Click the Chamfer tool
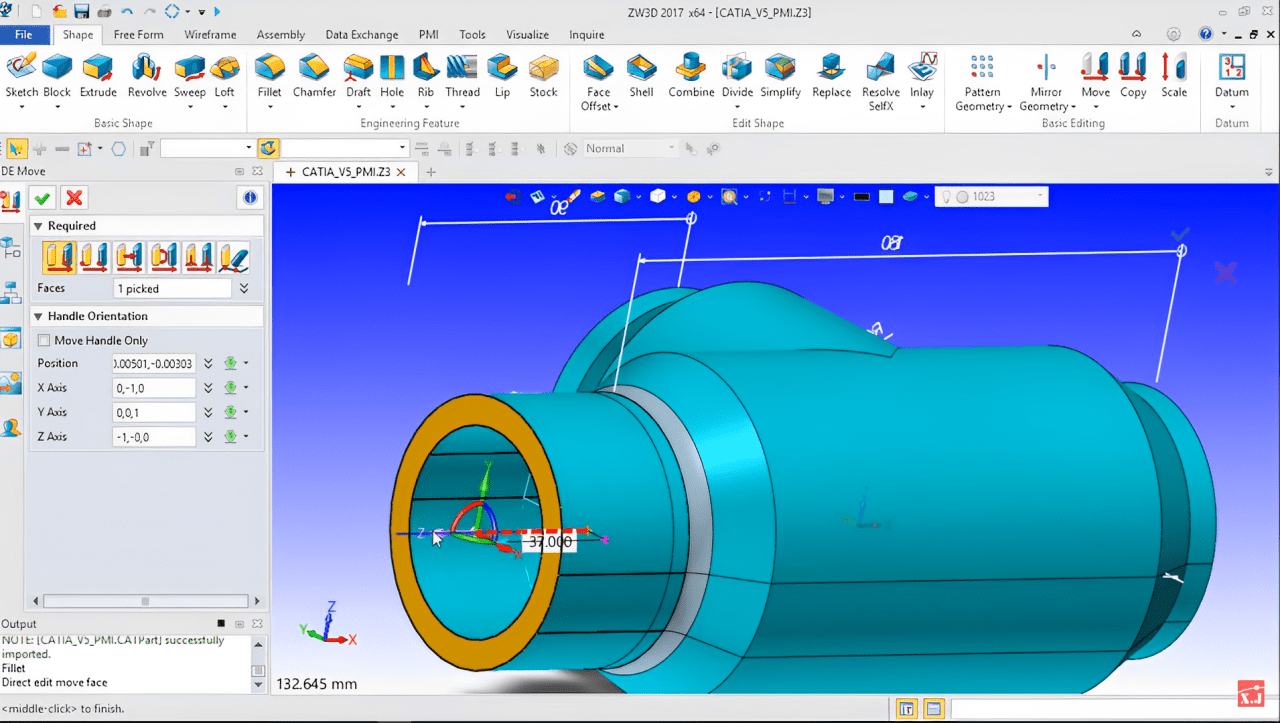 (314, 76)
